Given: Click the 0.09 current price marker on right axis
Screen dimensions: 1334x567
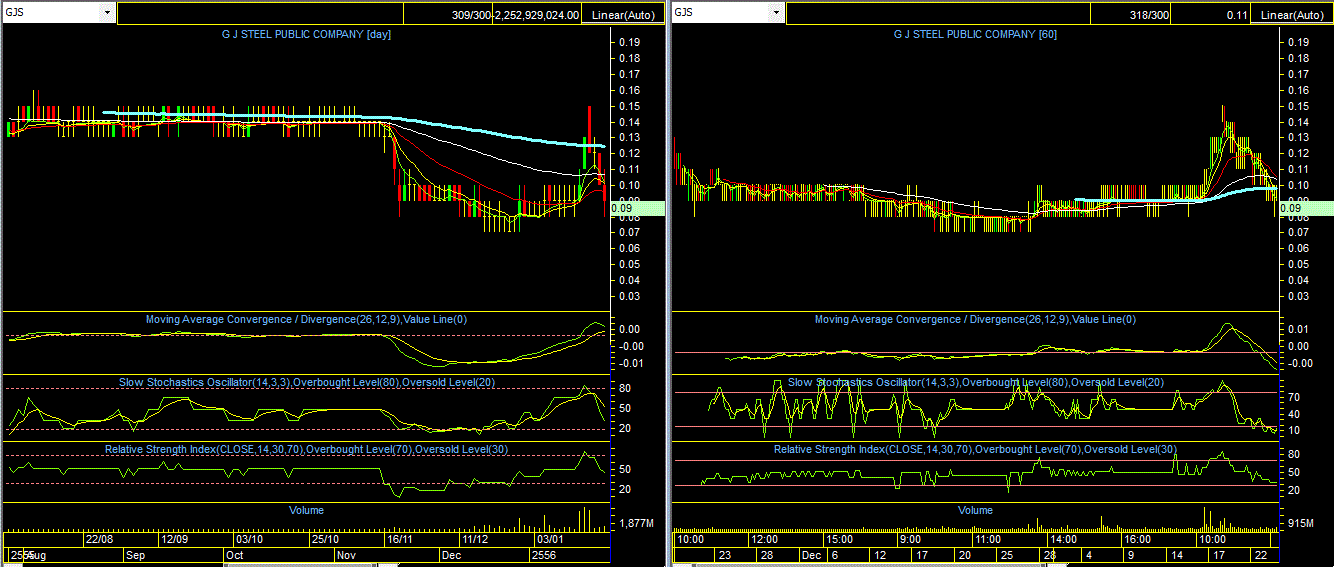Looking at the screenshot, I should click(1306, 208).
